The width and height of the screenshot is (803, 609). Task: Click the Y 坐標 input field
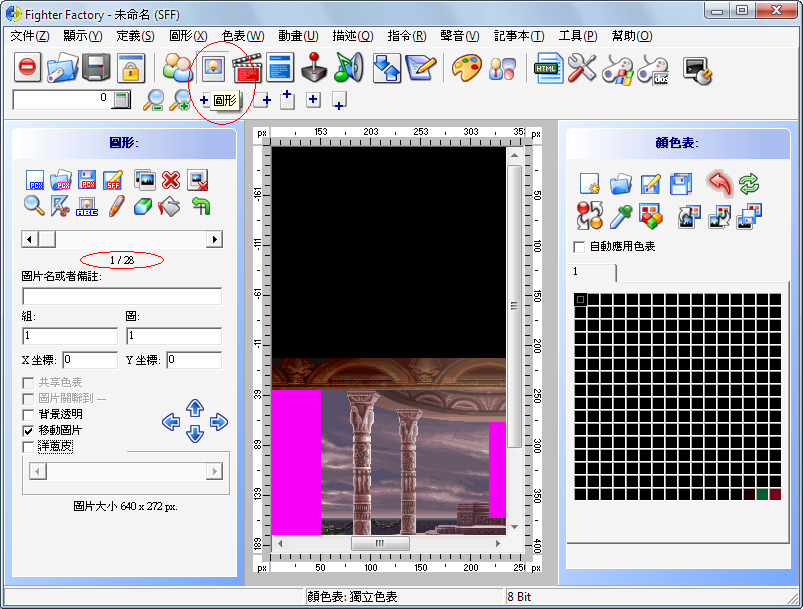[194, 360]
